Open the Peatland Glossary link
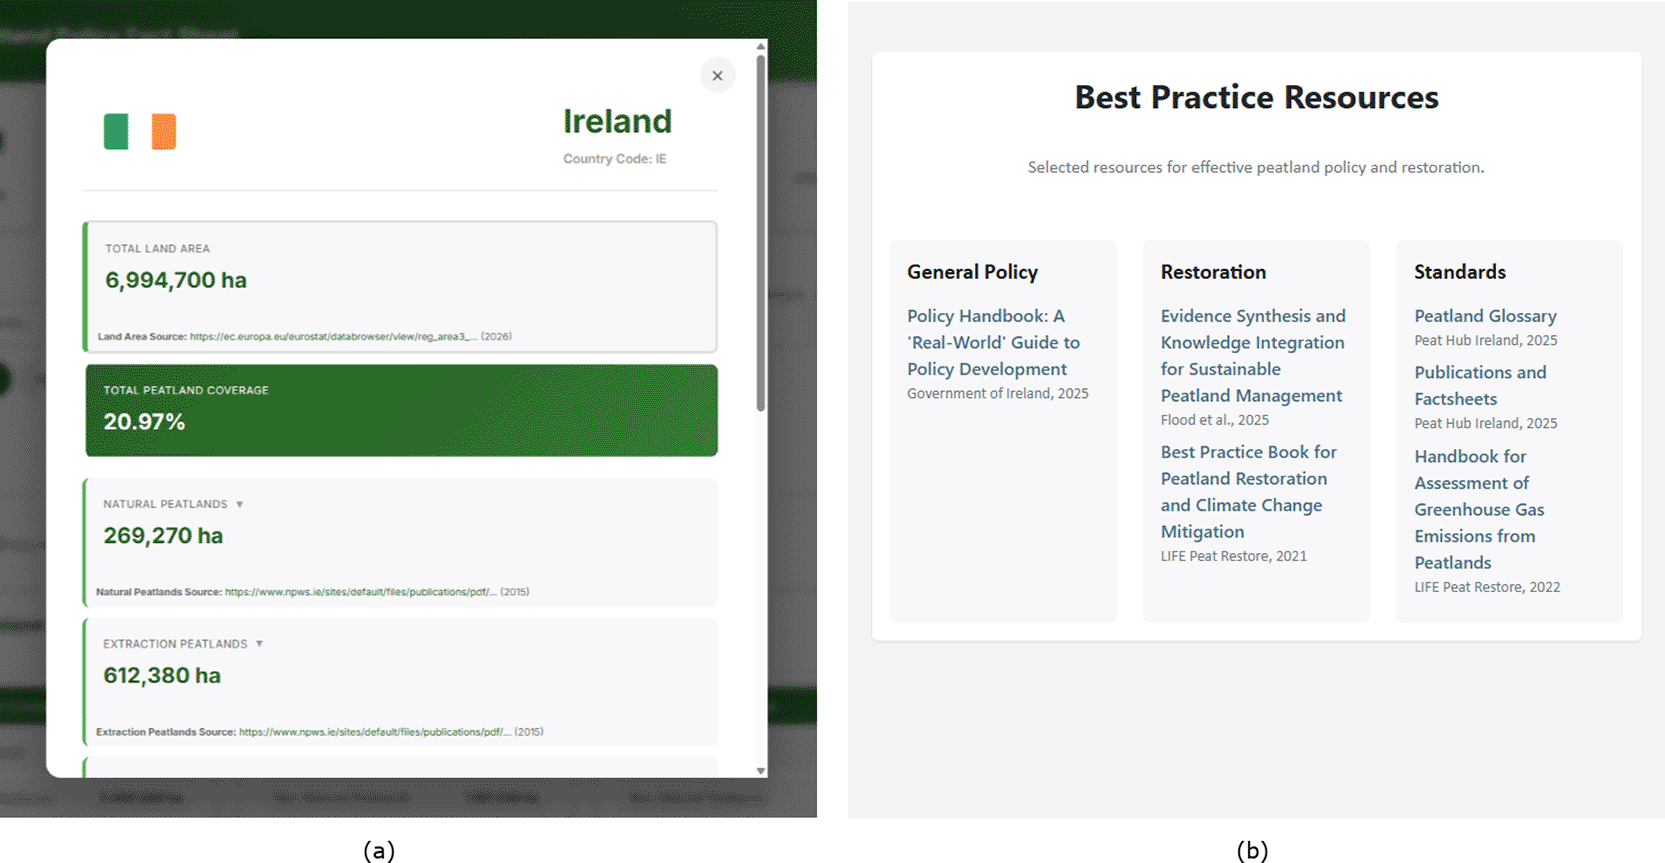This screenshot has width=1665, height=863. [x=1485, y=316]
